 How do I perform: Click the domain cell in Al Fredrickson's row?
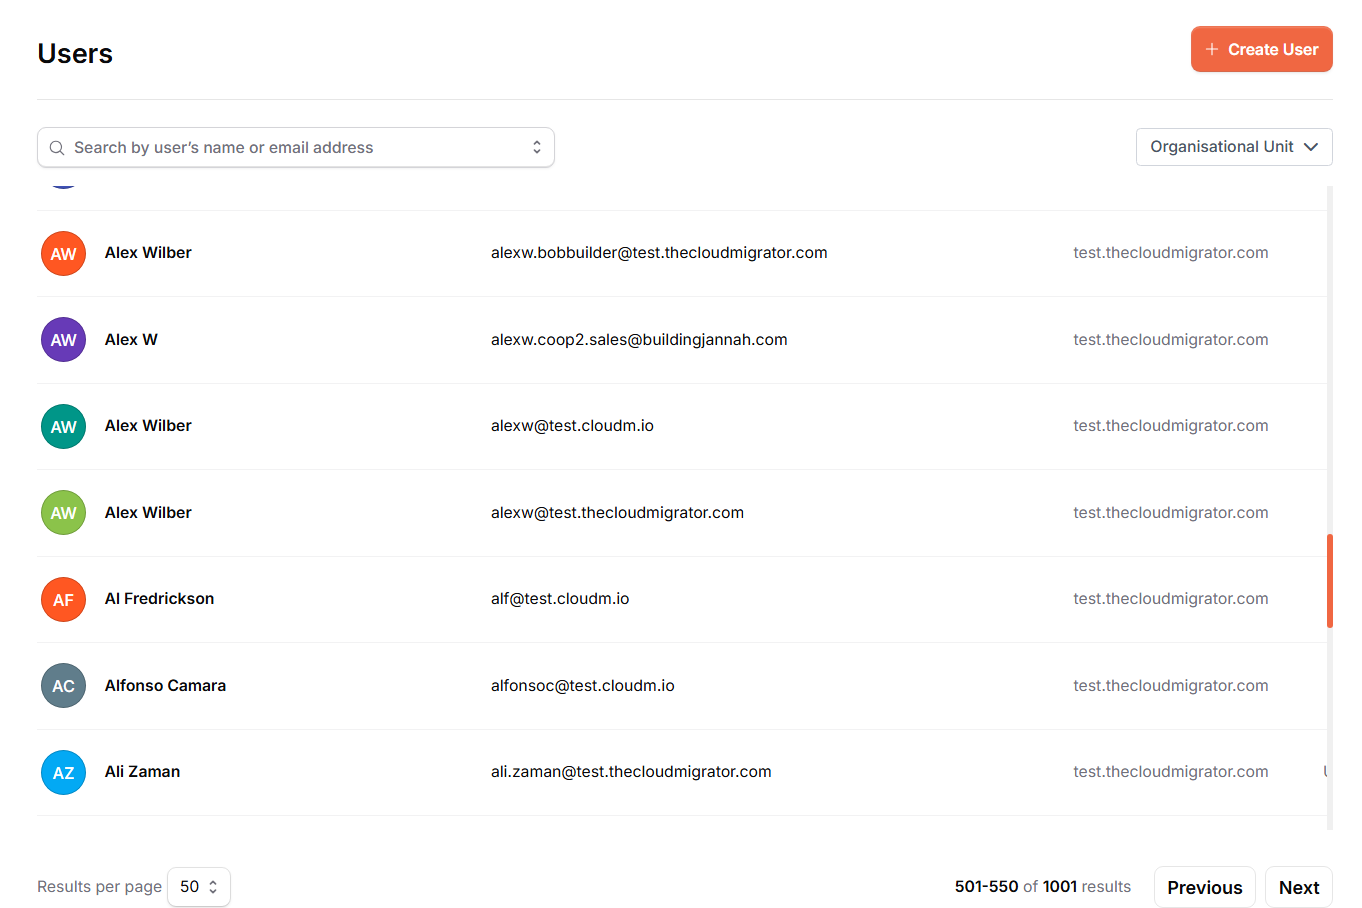tap(1171, 599)
